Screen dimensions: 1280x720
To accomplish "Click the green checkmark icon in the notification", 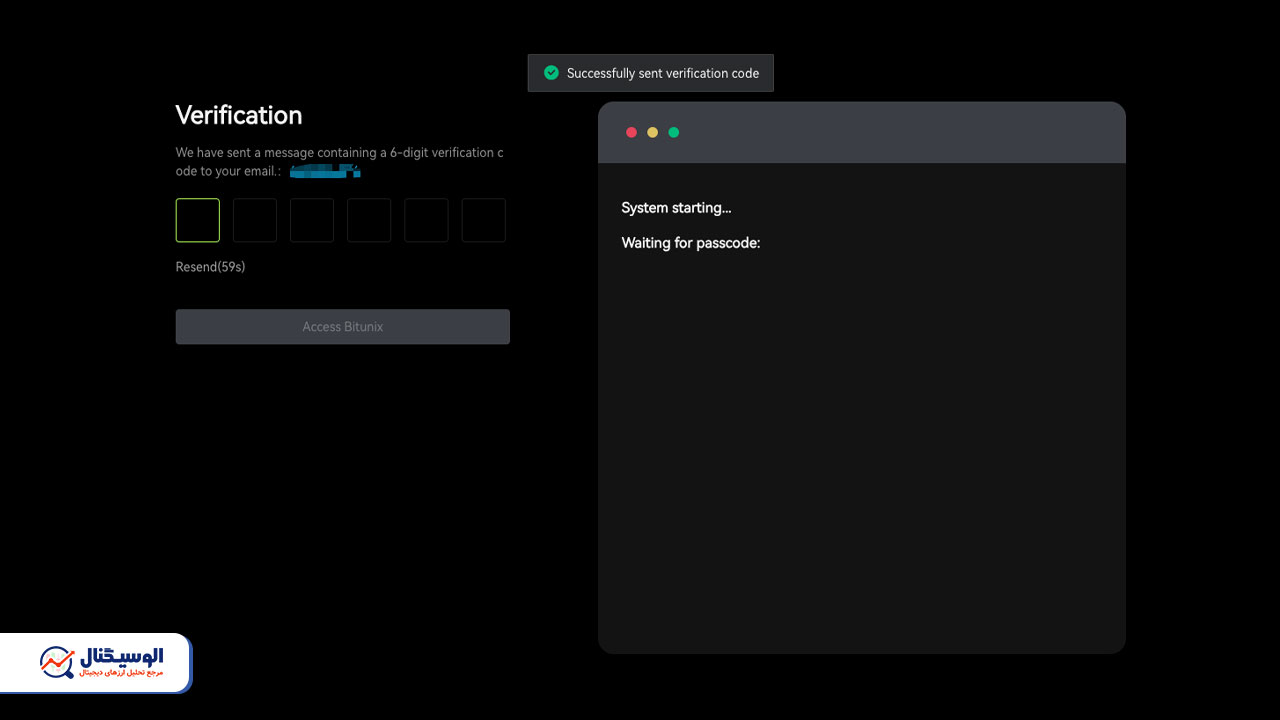I will click(550, 73).
